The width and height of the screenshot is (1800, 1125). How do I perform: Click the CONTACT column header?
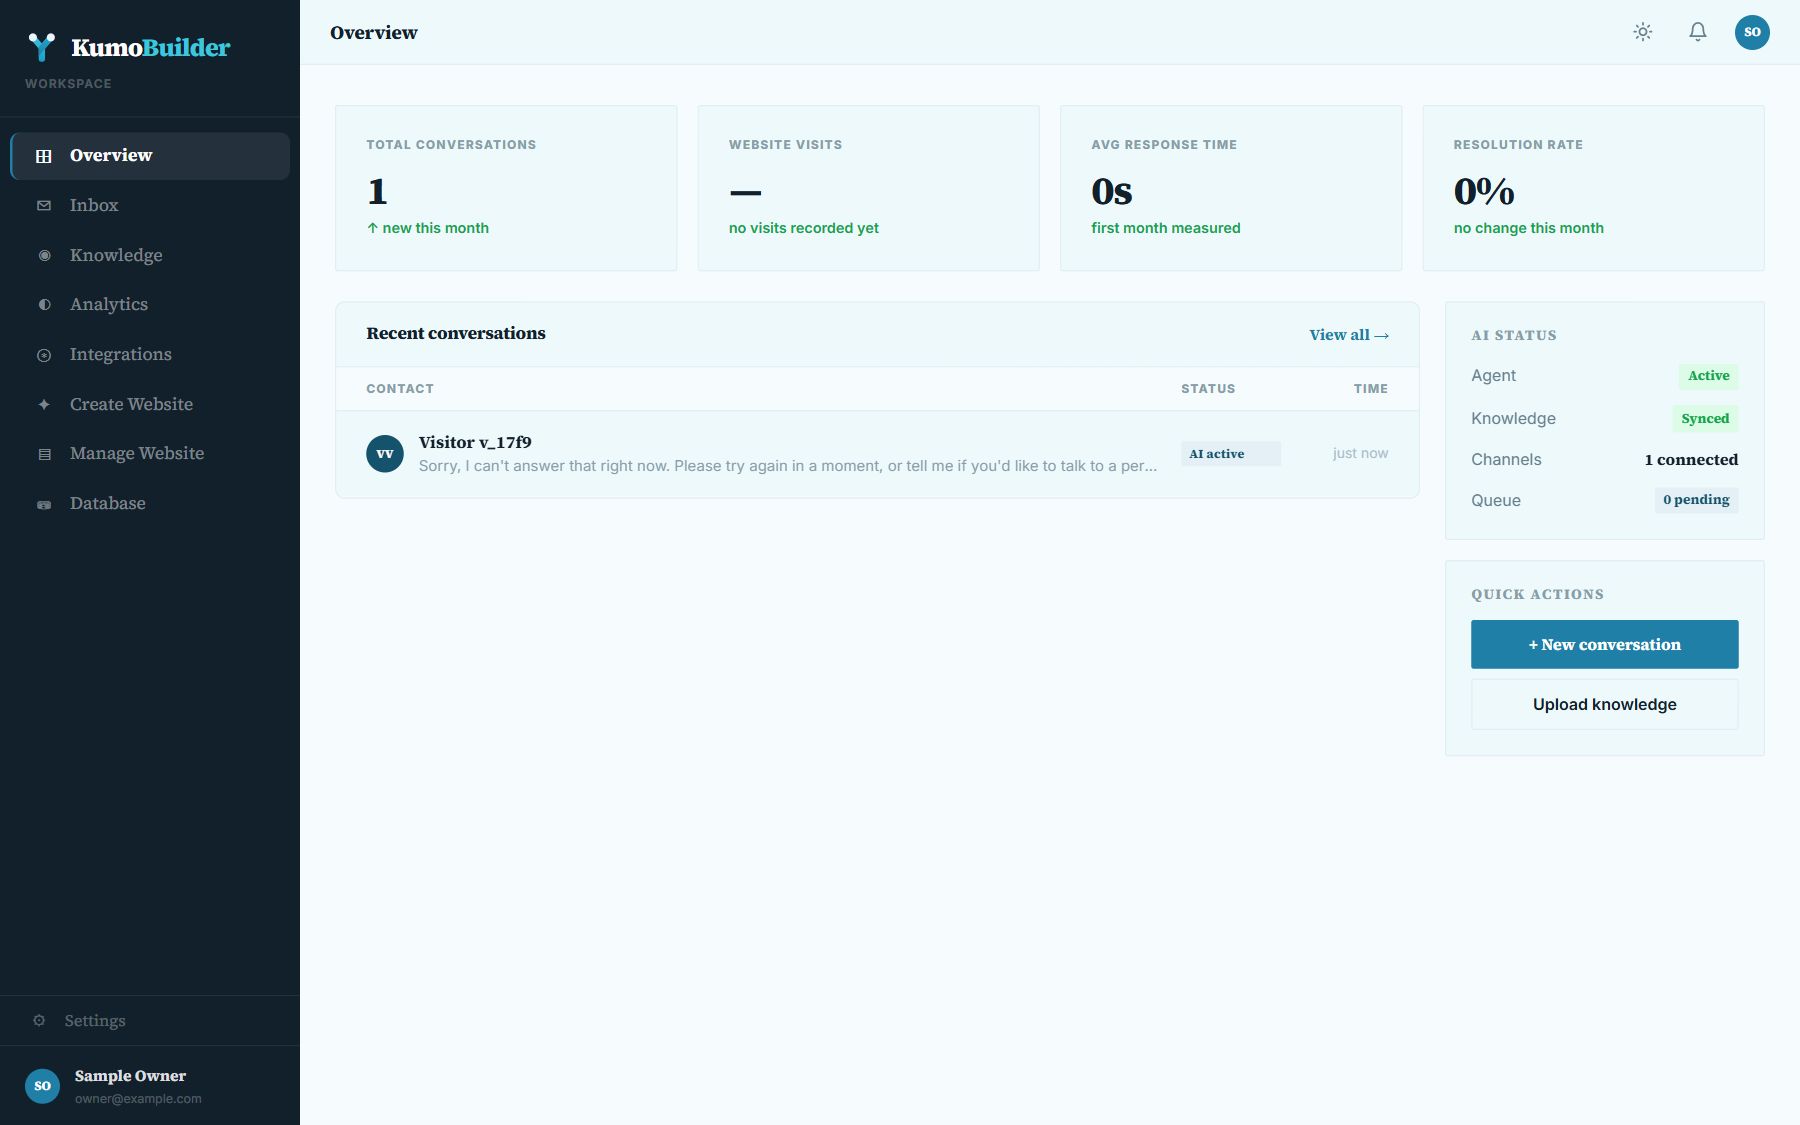coord(400,389)
